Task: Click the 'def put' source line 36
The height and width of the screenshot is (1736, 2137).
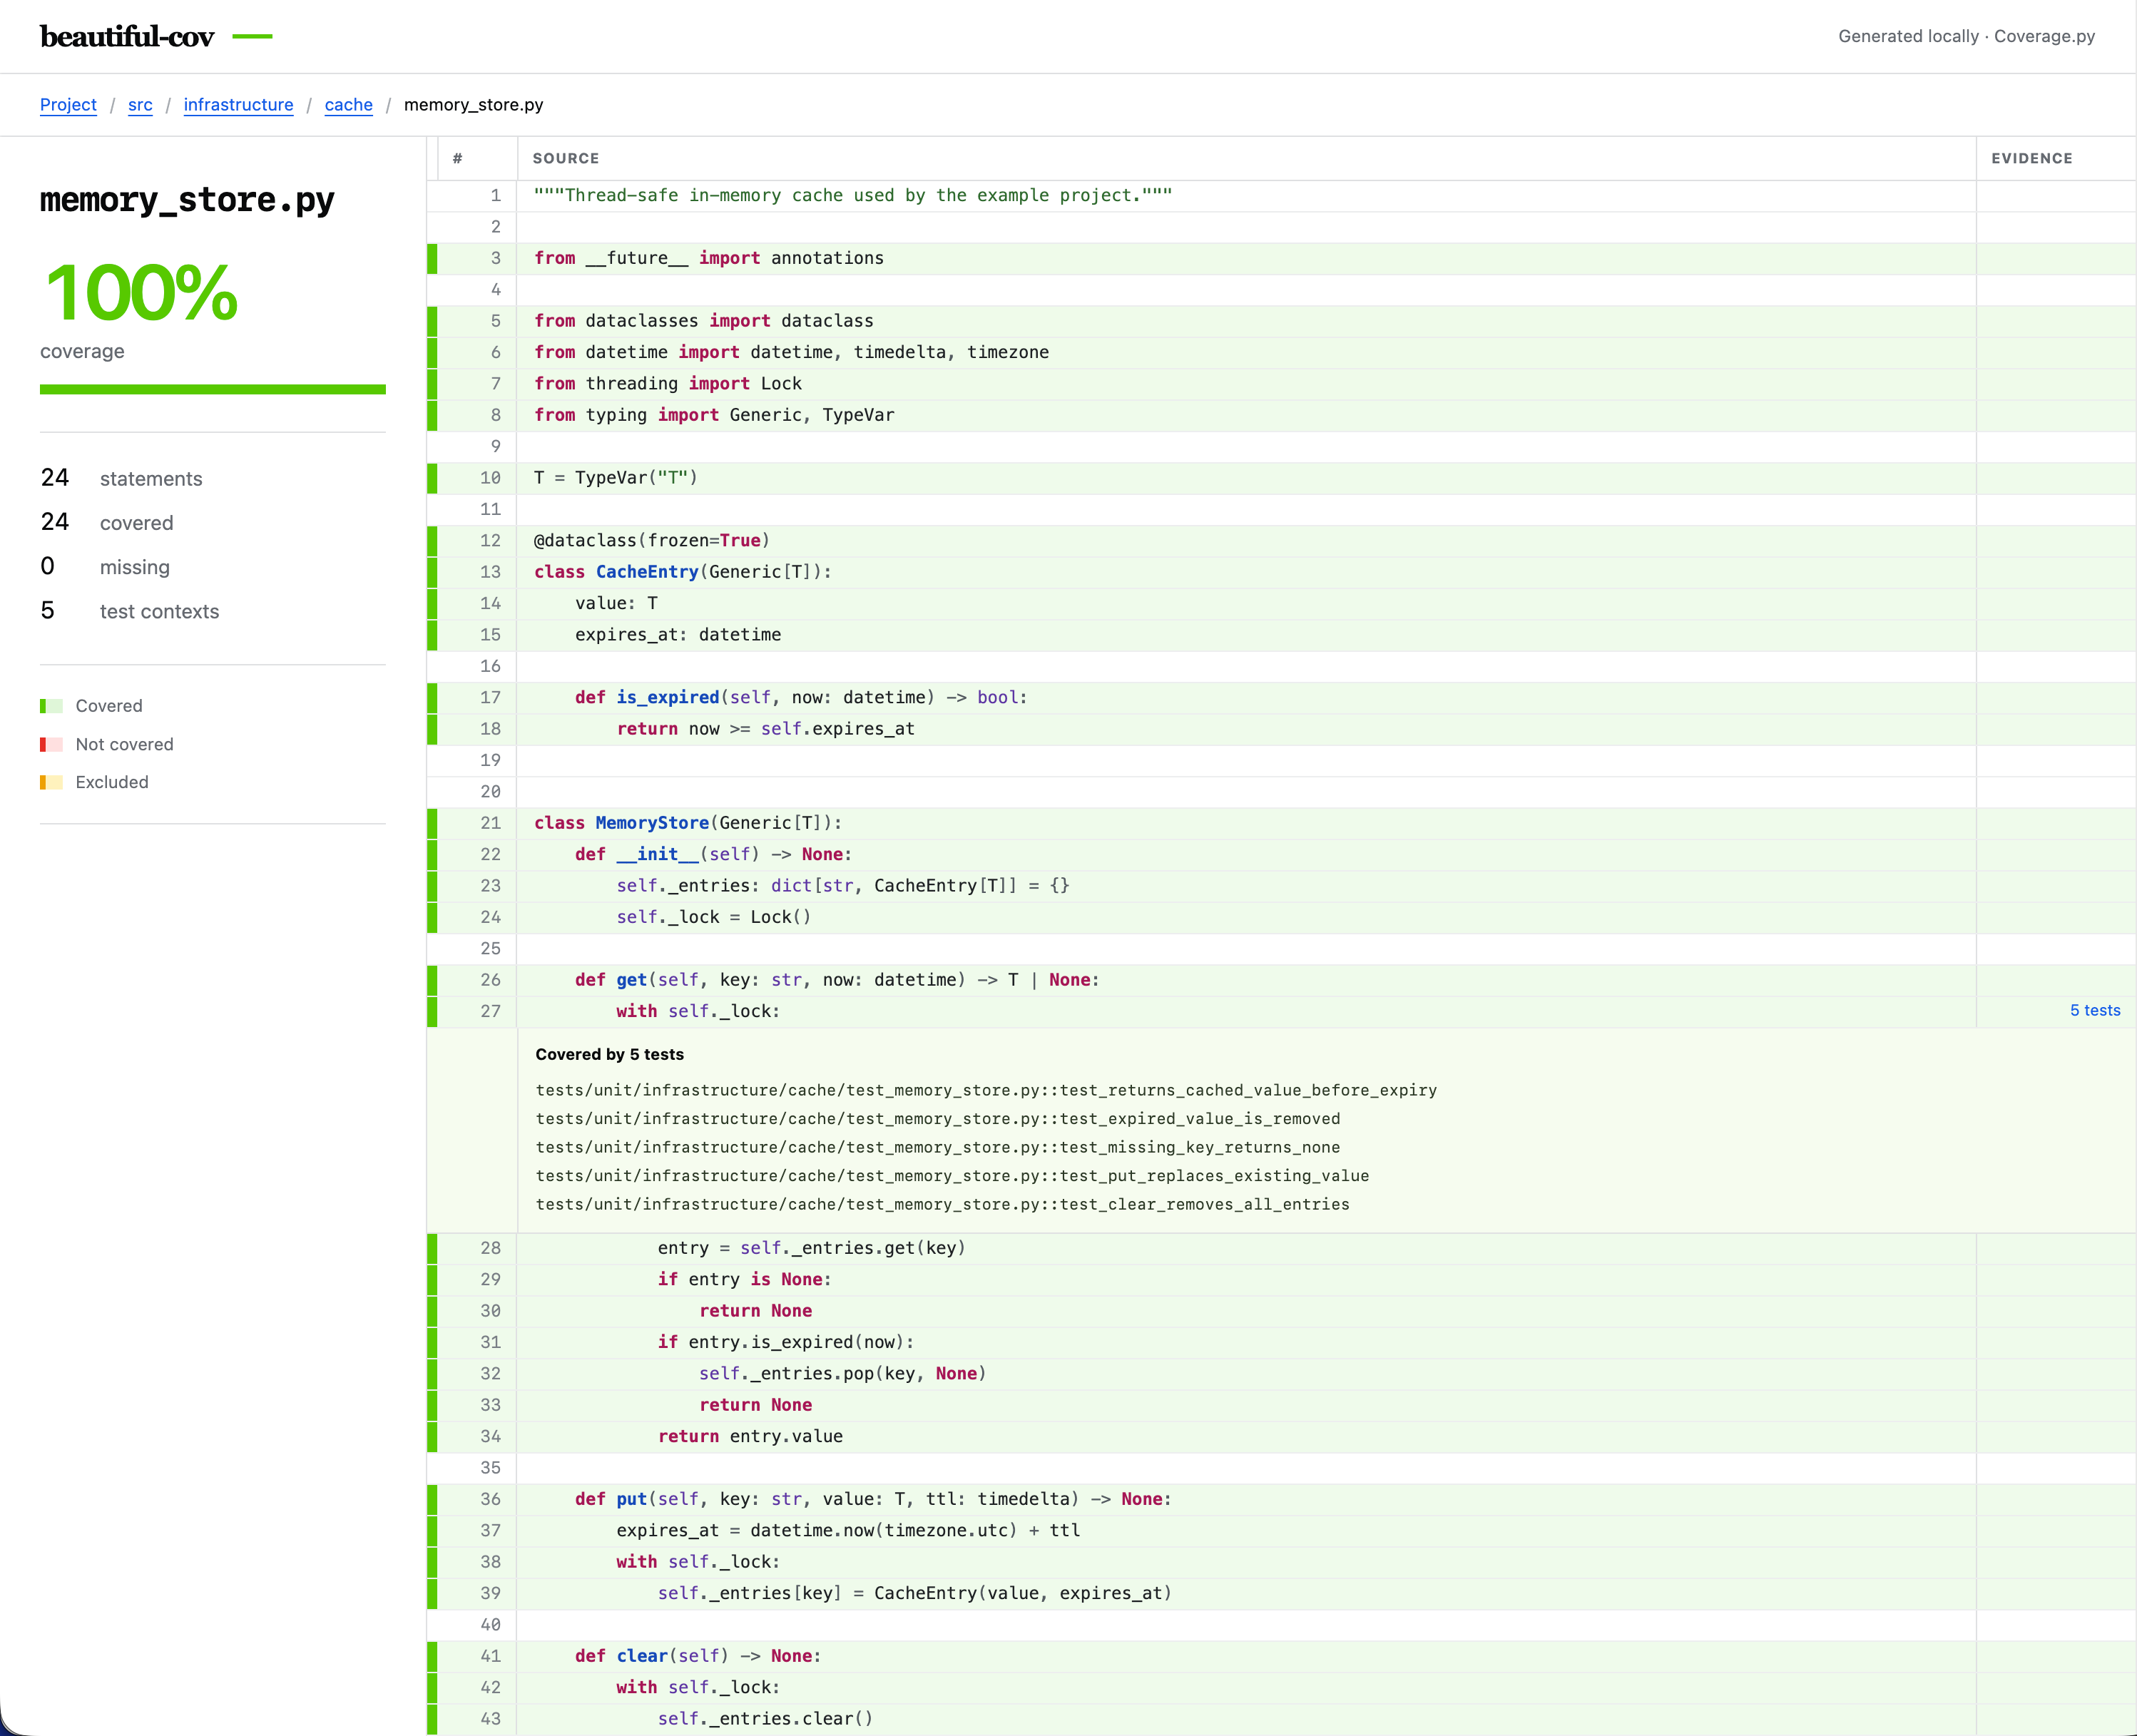Action: [x=873, y=1499]
